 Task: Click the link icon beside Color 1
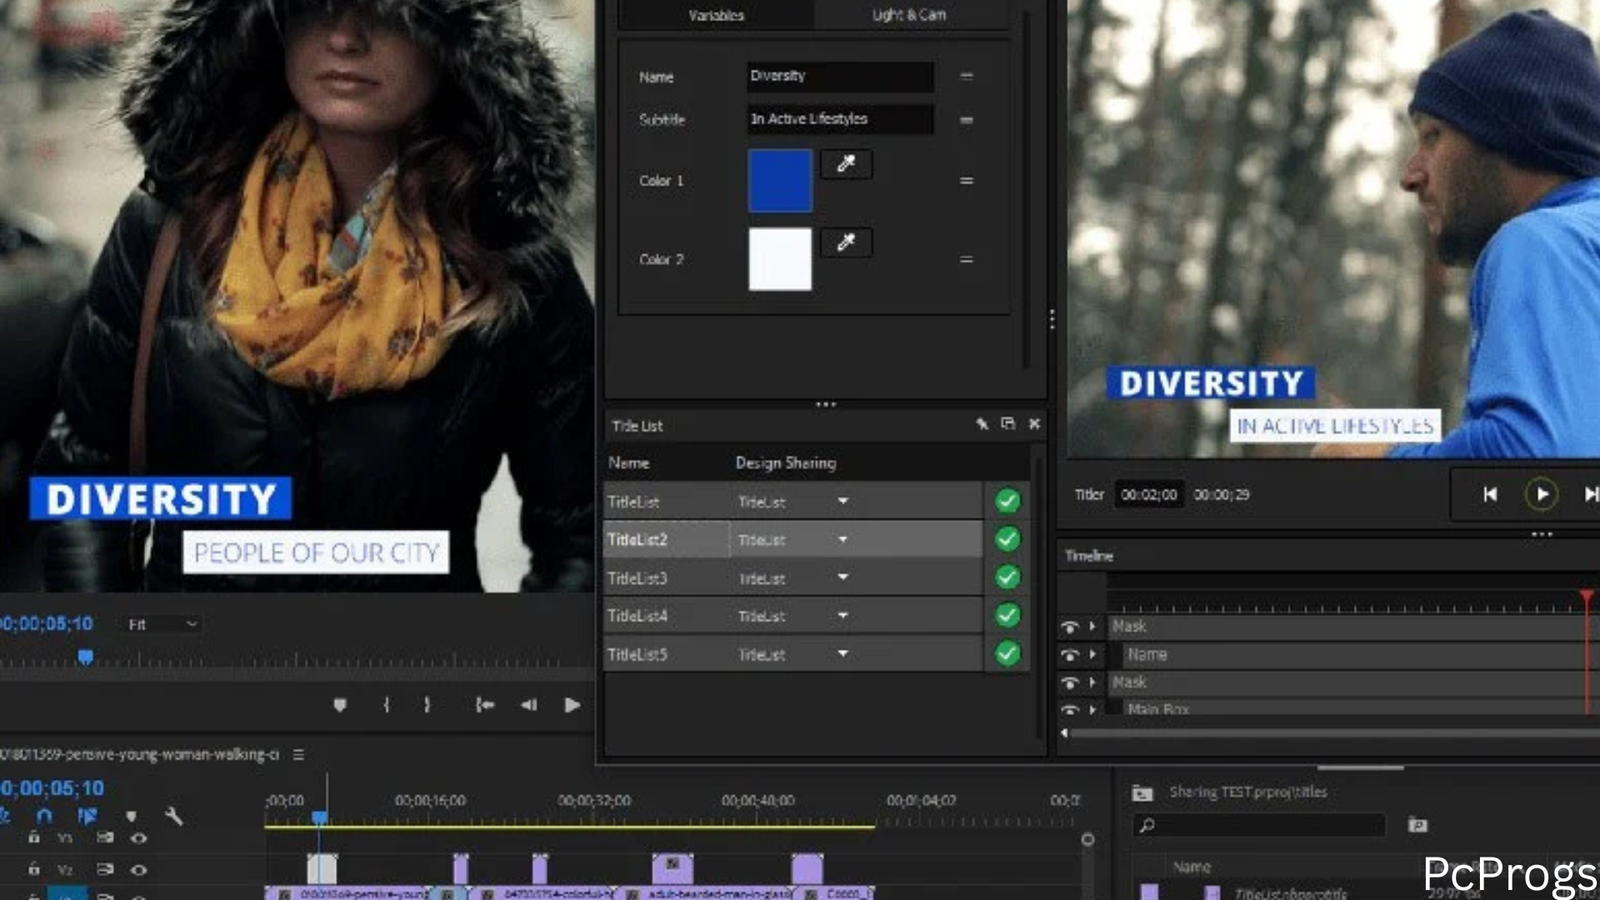[966, 181]
